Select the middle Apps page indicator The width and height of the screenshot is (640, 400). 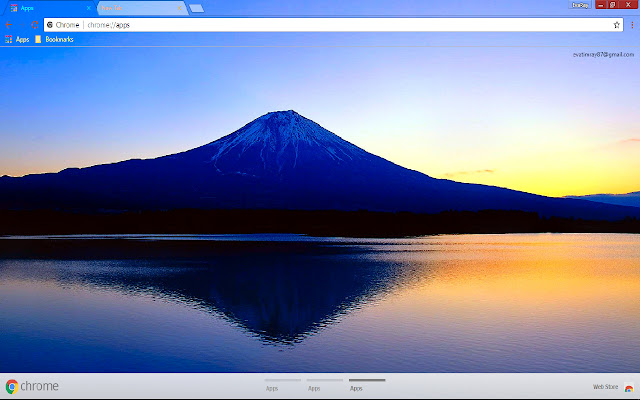324,384
